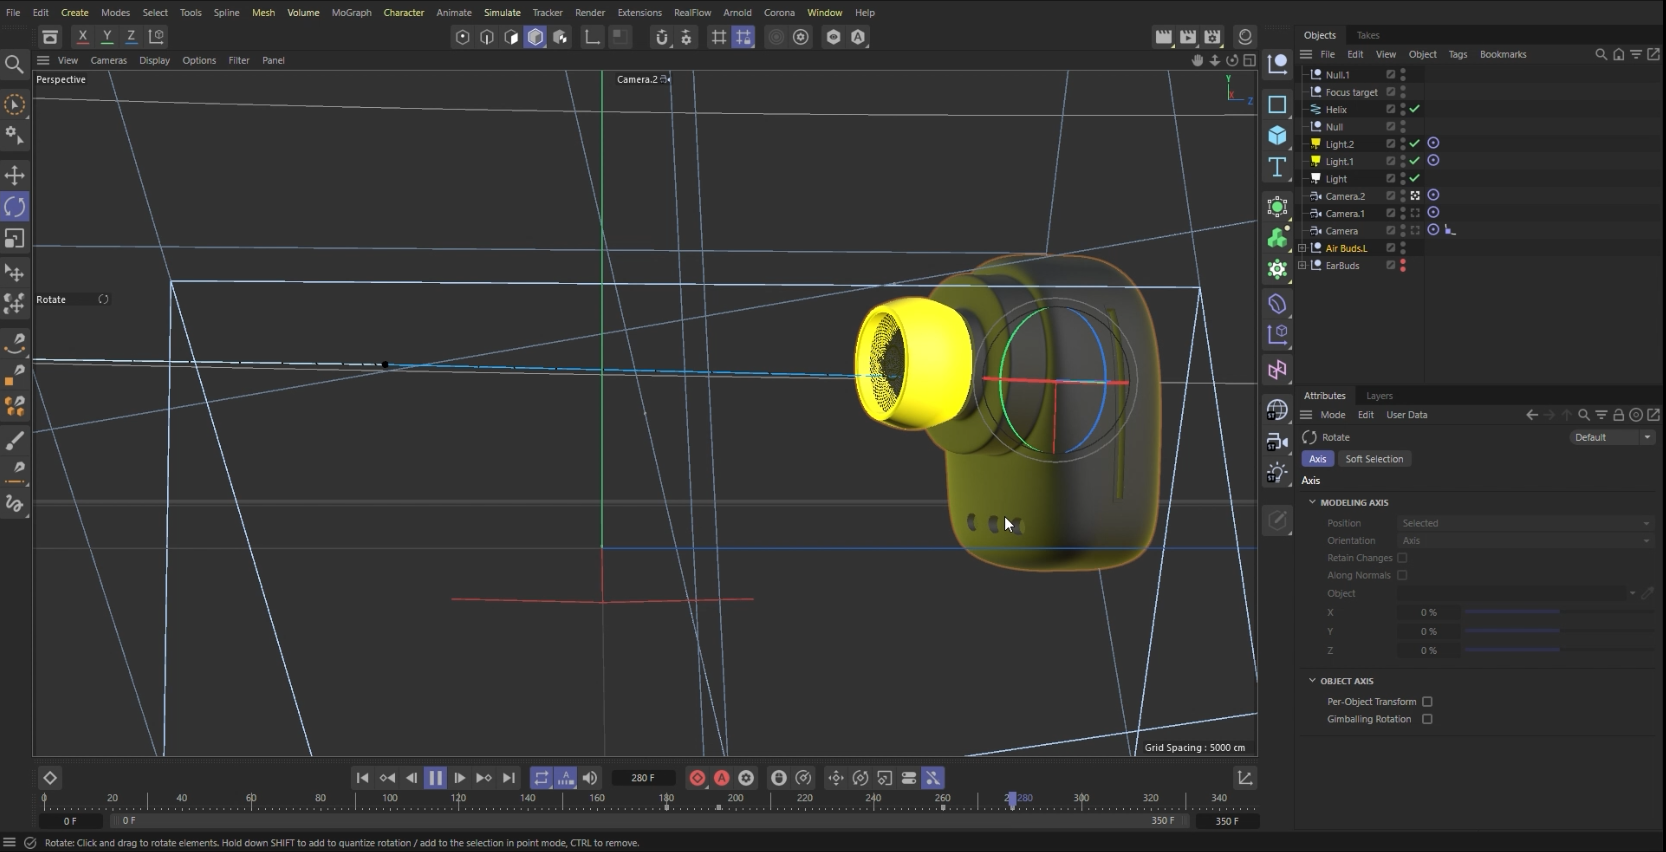
Task: Open the Attributes User Data menu
Action: click(1406, 415)
